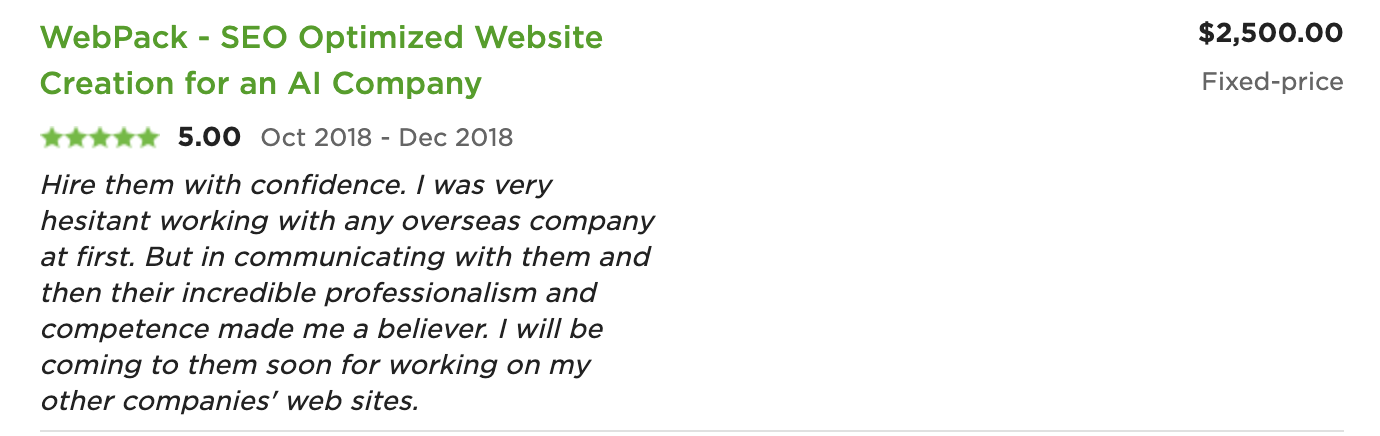Click the second green rating star
The image size is (1380, 436).
[x=76, y=138]
